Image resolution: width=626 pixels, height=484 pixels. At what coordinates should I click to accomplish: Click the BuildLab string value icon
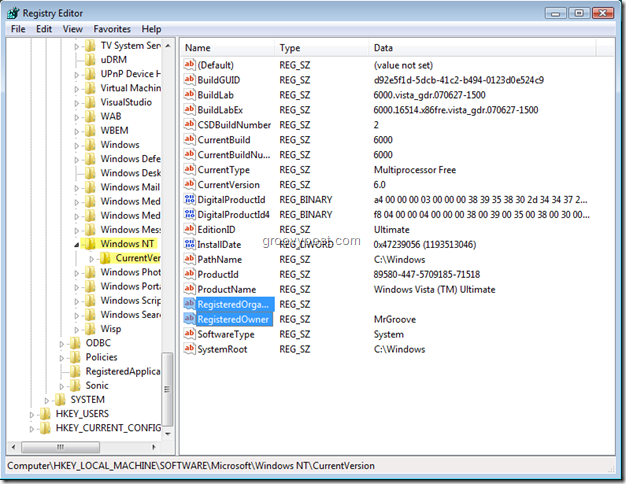(189, 95)
